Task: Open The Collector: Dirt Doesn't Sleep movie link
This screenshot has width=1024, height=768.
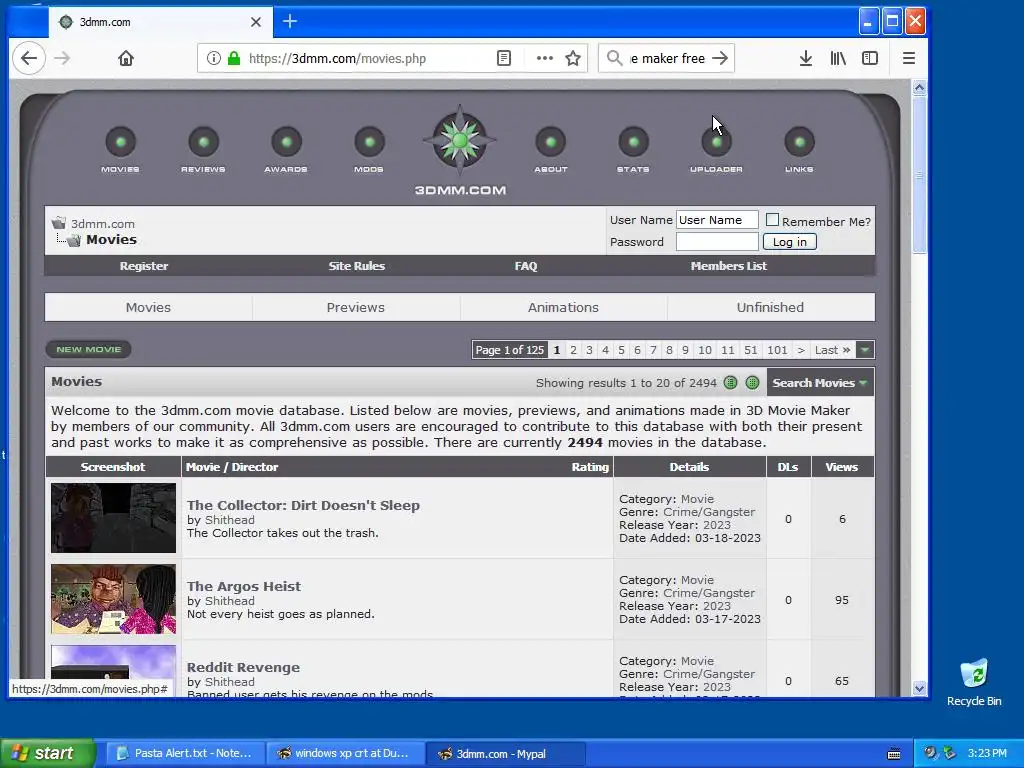Action: point(303,505)
